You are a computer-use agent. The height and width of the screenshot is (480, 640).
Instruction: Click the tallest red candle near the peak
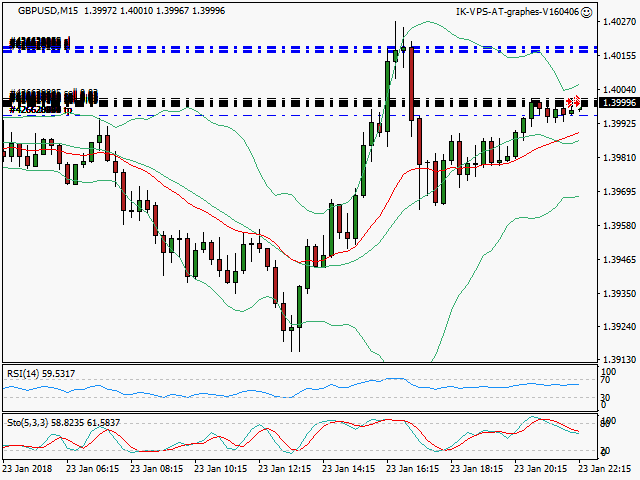pyautogui.click(x=412, y=82)
